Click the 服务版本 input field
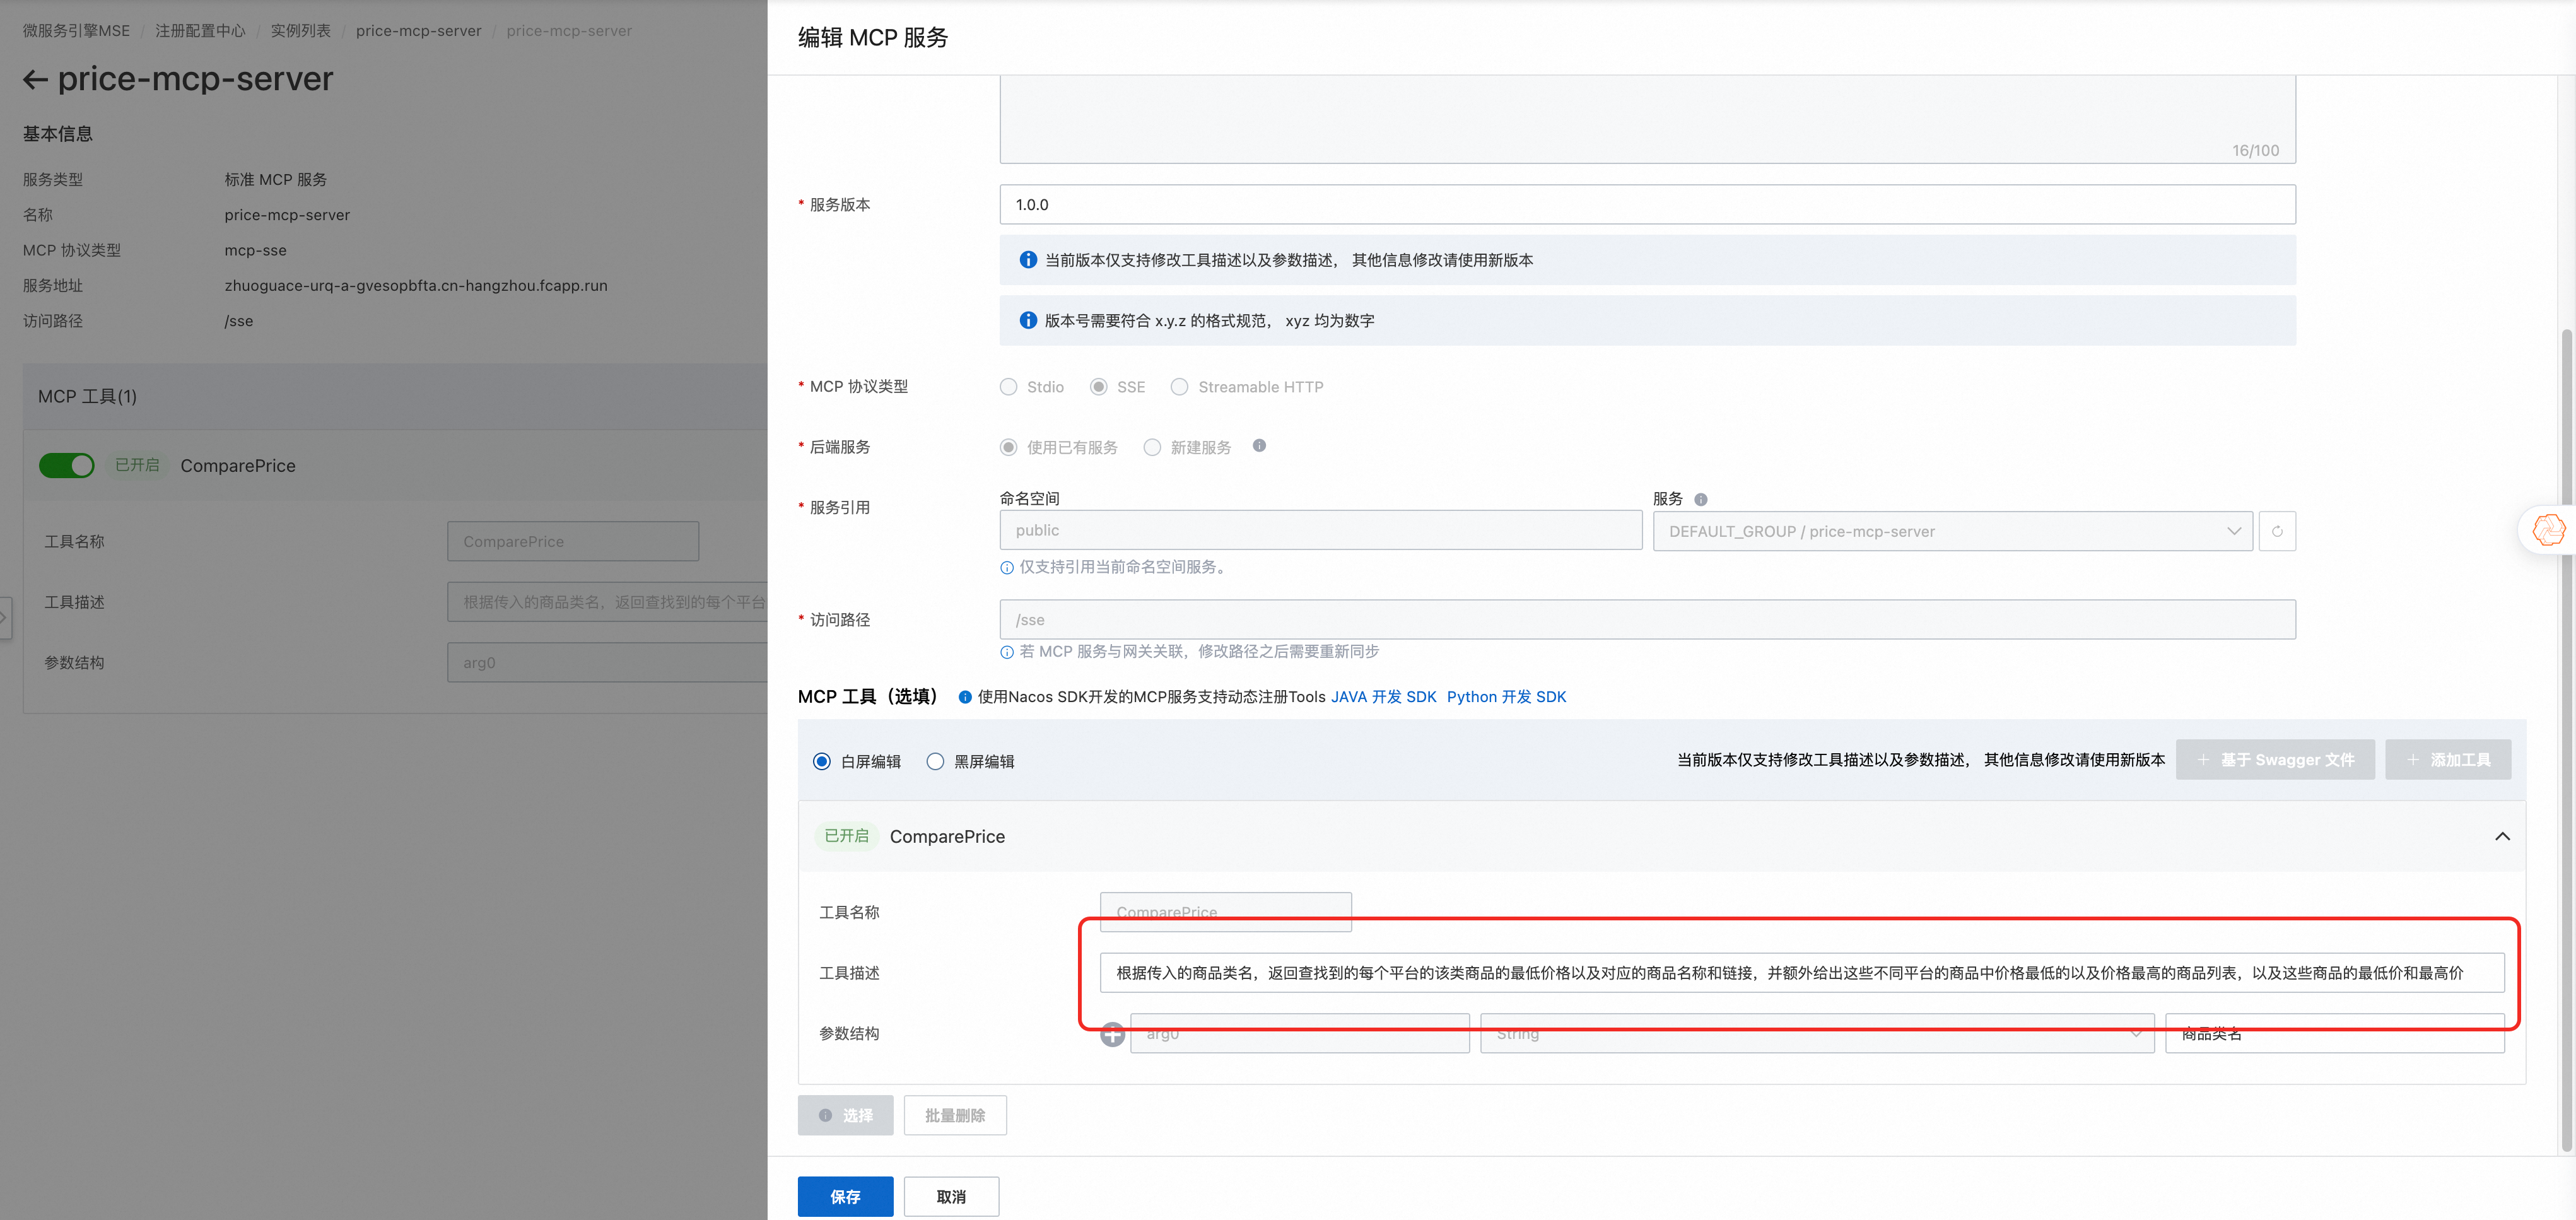Viewport: 2576px width, 1220px height. [1647, 204]
